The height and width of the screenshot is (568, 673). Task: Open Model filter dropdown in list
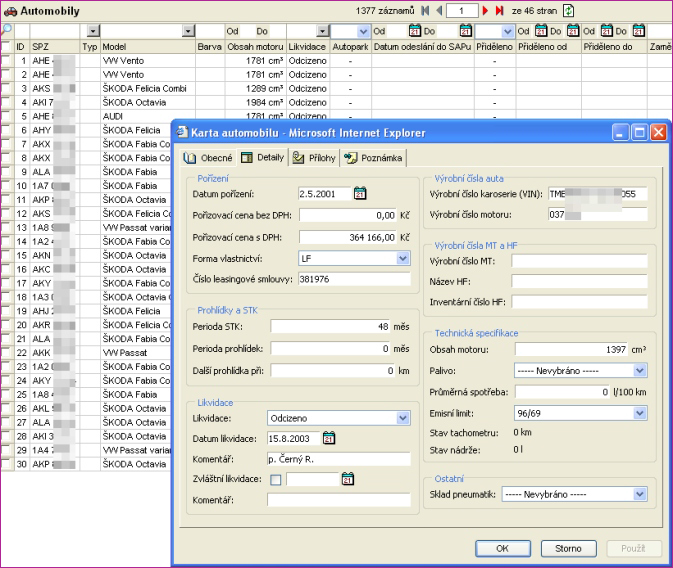188,31
